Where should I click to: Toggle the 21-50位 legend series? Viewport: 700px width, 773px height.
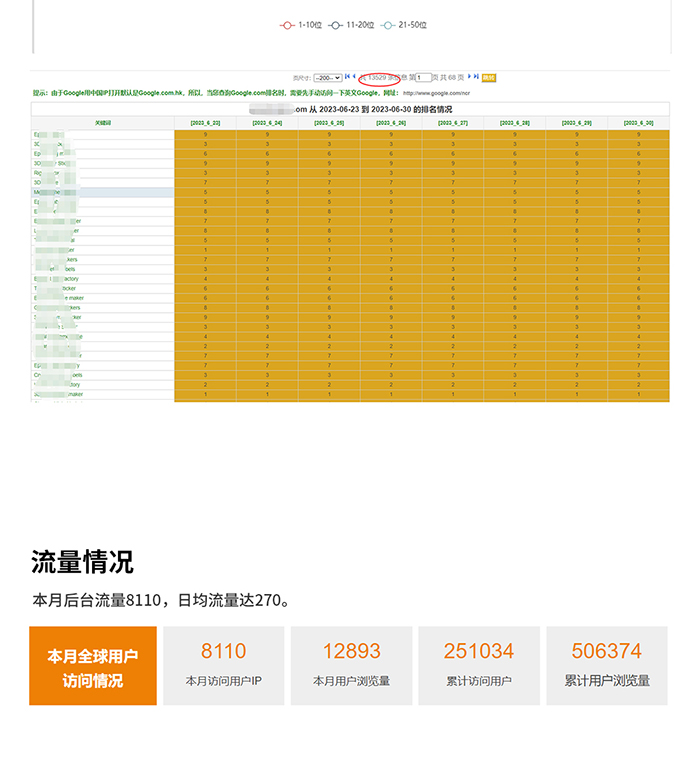click(x=404, y=25)
